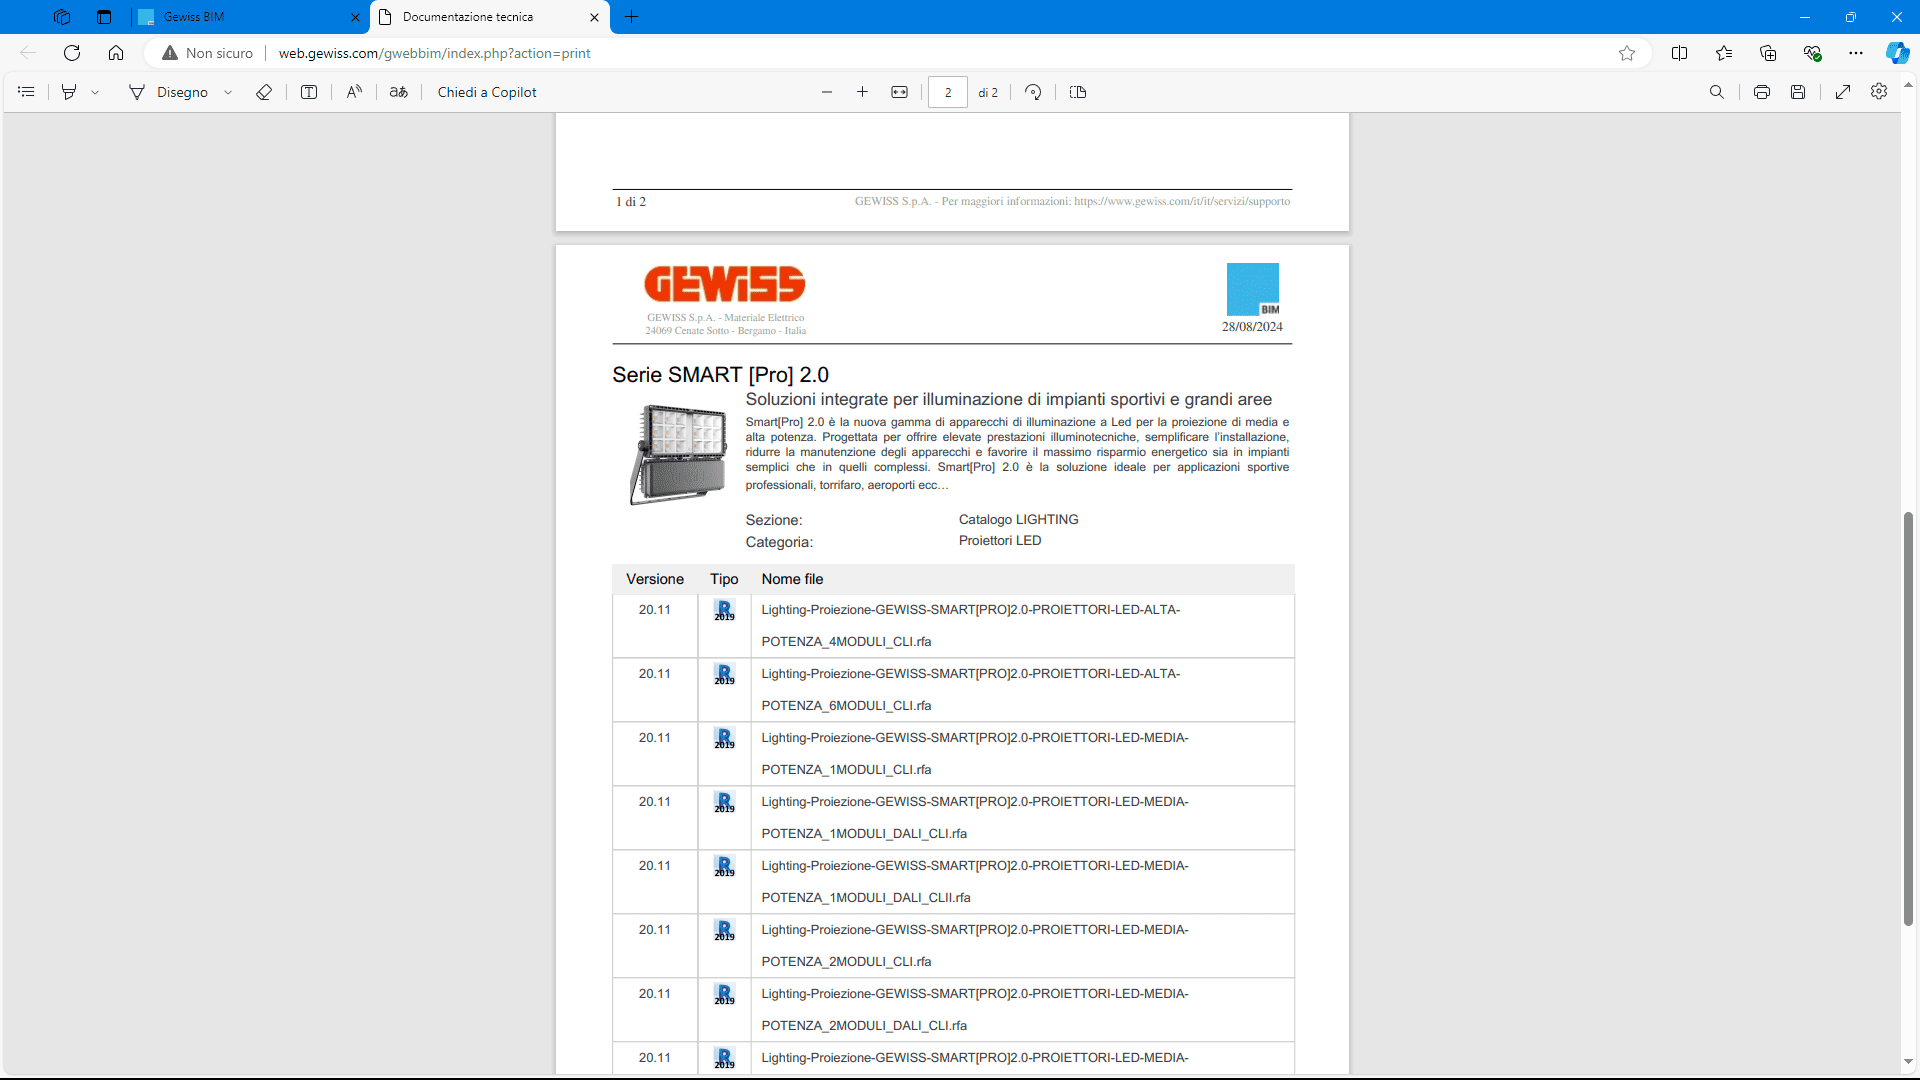The height and width of the screenshot is (1080, 1920).
Task: Select the eraser tool
Action: 264,92
